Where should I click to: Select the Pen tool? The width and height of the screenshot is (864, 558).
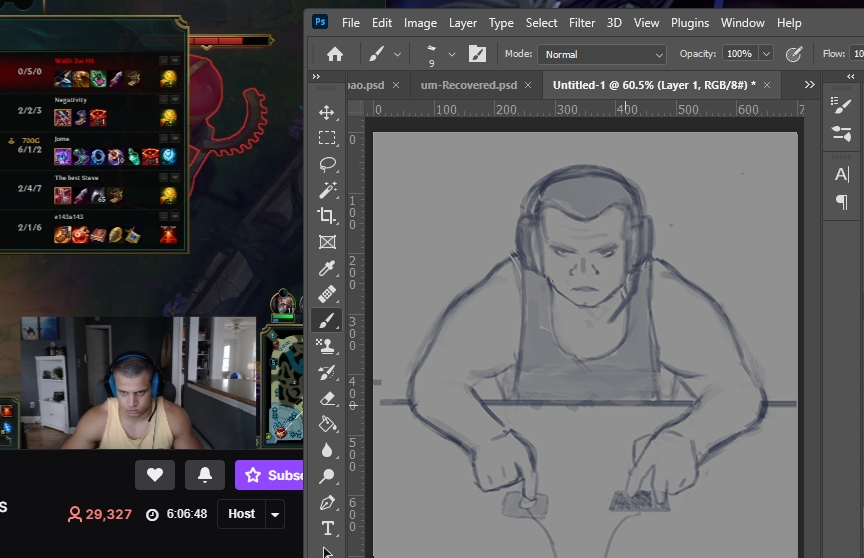(327, 502)
